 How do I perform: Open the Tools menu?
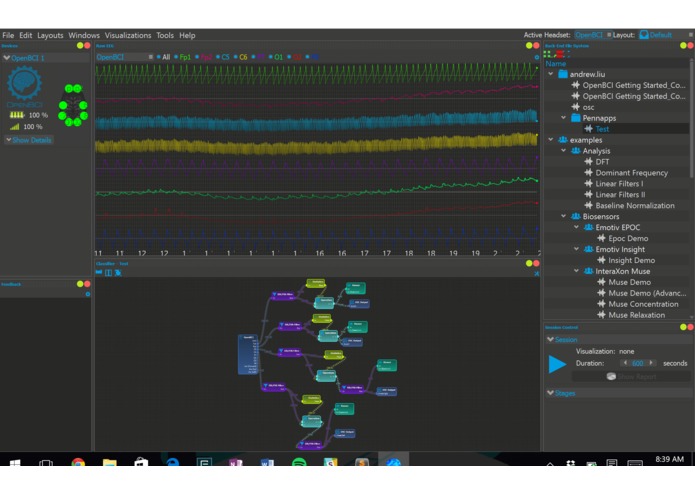tap(165, 35)
